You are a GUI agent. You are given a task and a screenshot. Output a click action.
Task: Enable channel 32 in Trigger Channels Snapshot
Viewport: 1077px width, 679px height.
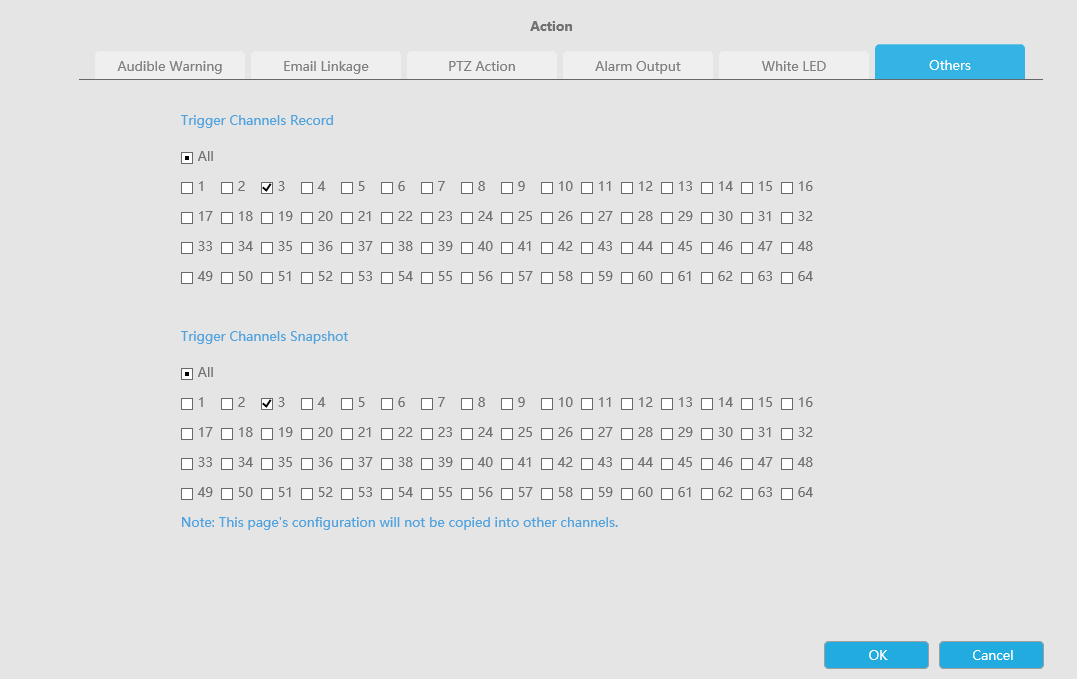pos(787,435)
